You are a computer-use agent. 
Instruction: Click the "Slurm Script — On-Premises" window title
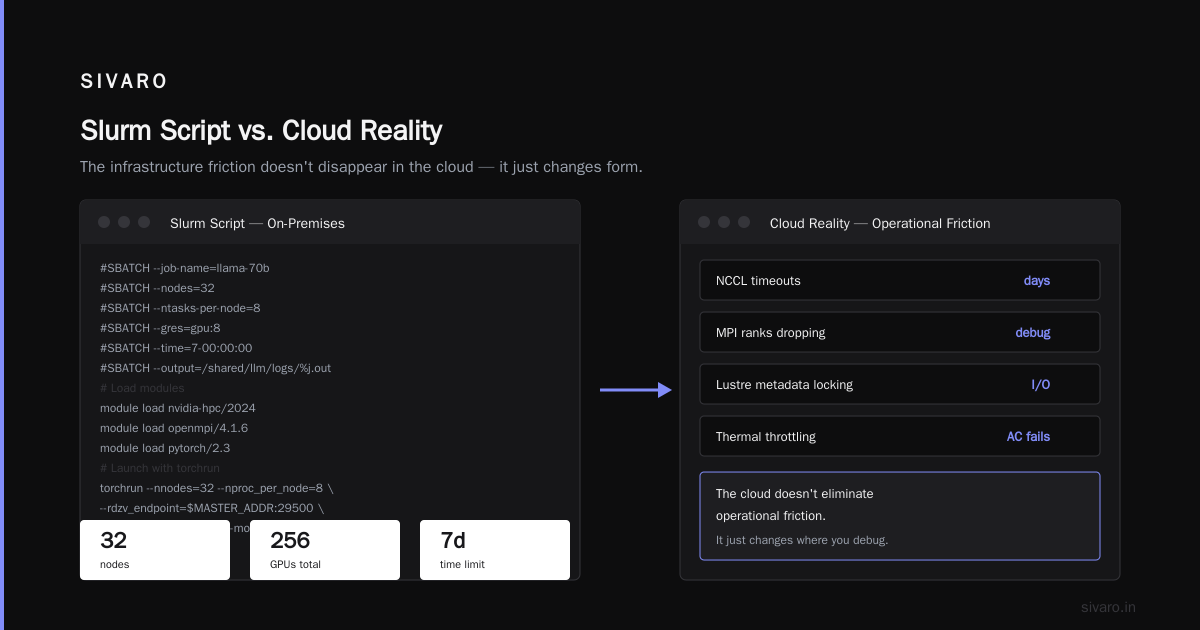coord(257,223)
